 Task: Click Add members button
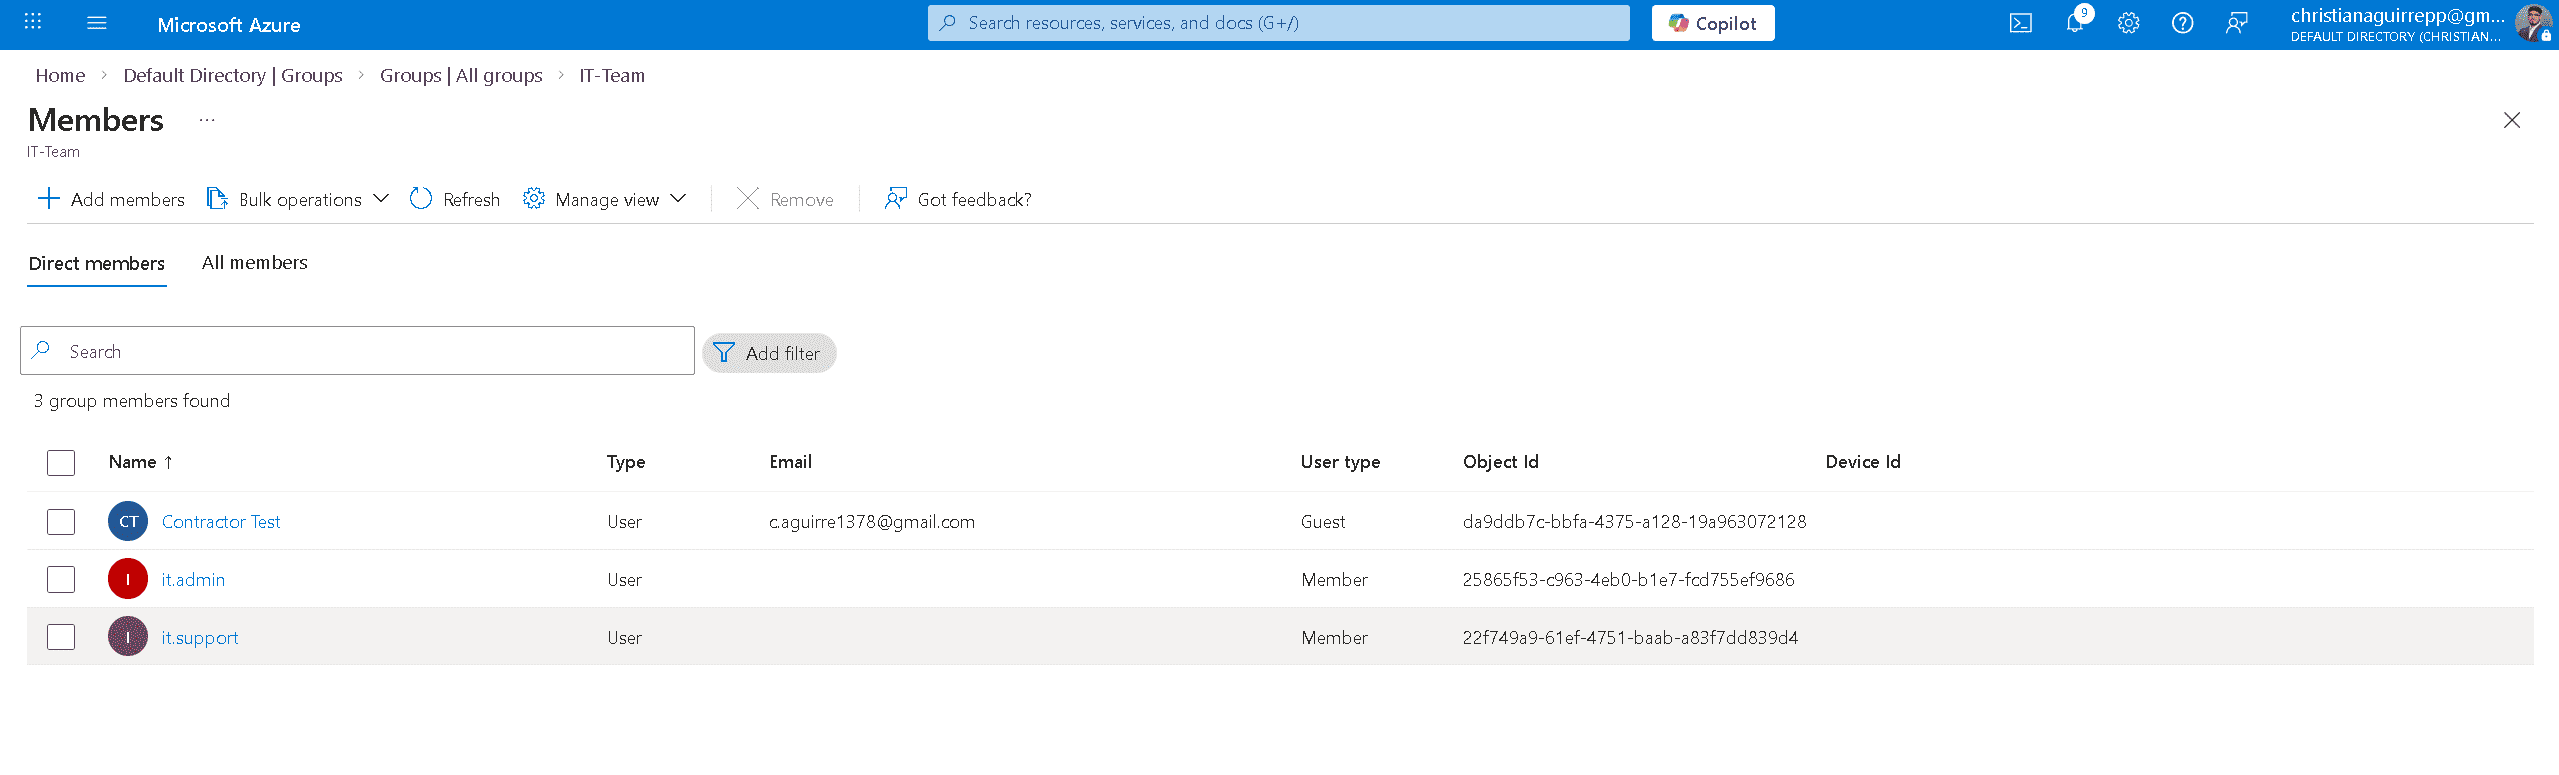[x=111, y=199]
